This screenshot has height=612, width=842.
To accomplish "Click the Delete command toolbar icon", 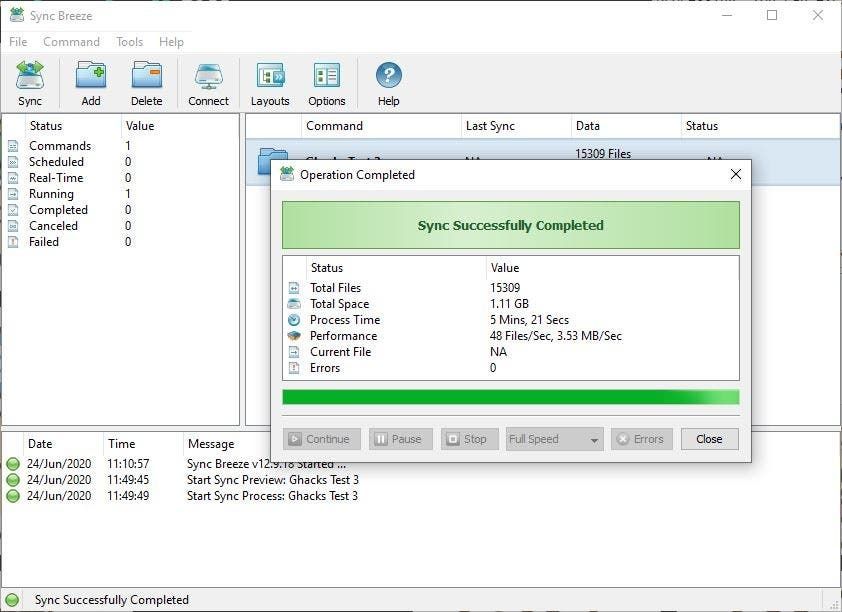I will pos(147,75).
